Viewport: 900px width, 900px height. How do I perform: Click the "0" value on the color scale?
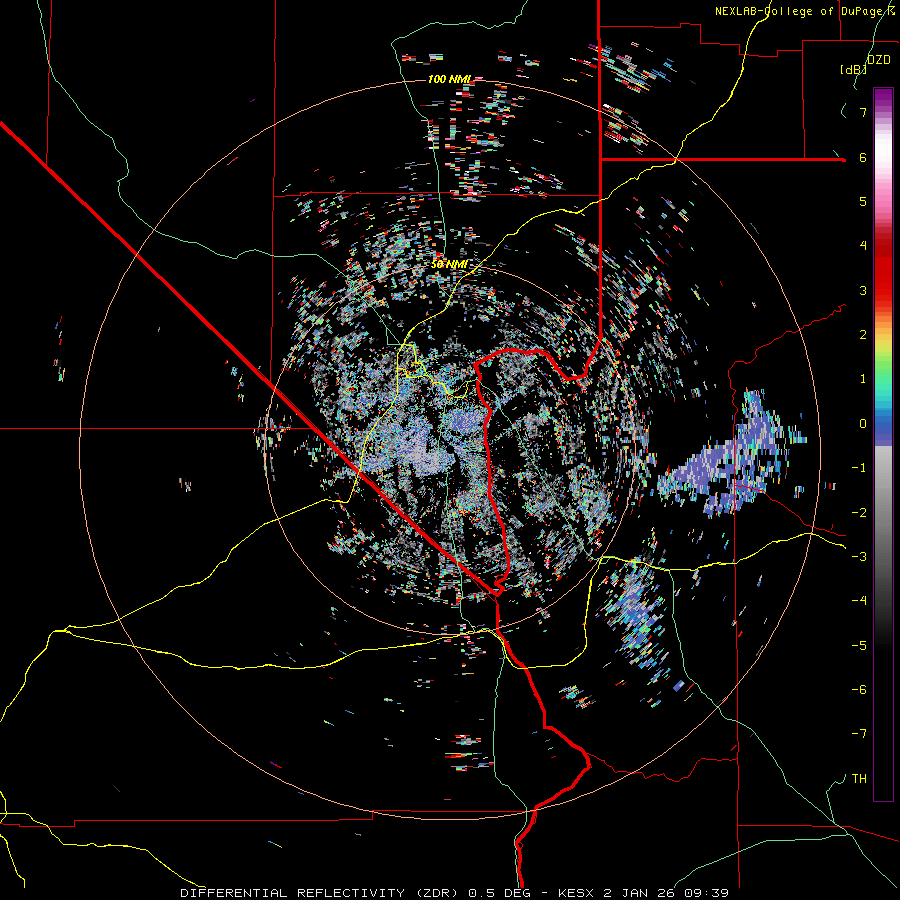point(863,424)
